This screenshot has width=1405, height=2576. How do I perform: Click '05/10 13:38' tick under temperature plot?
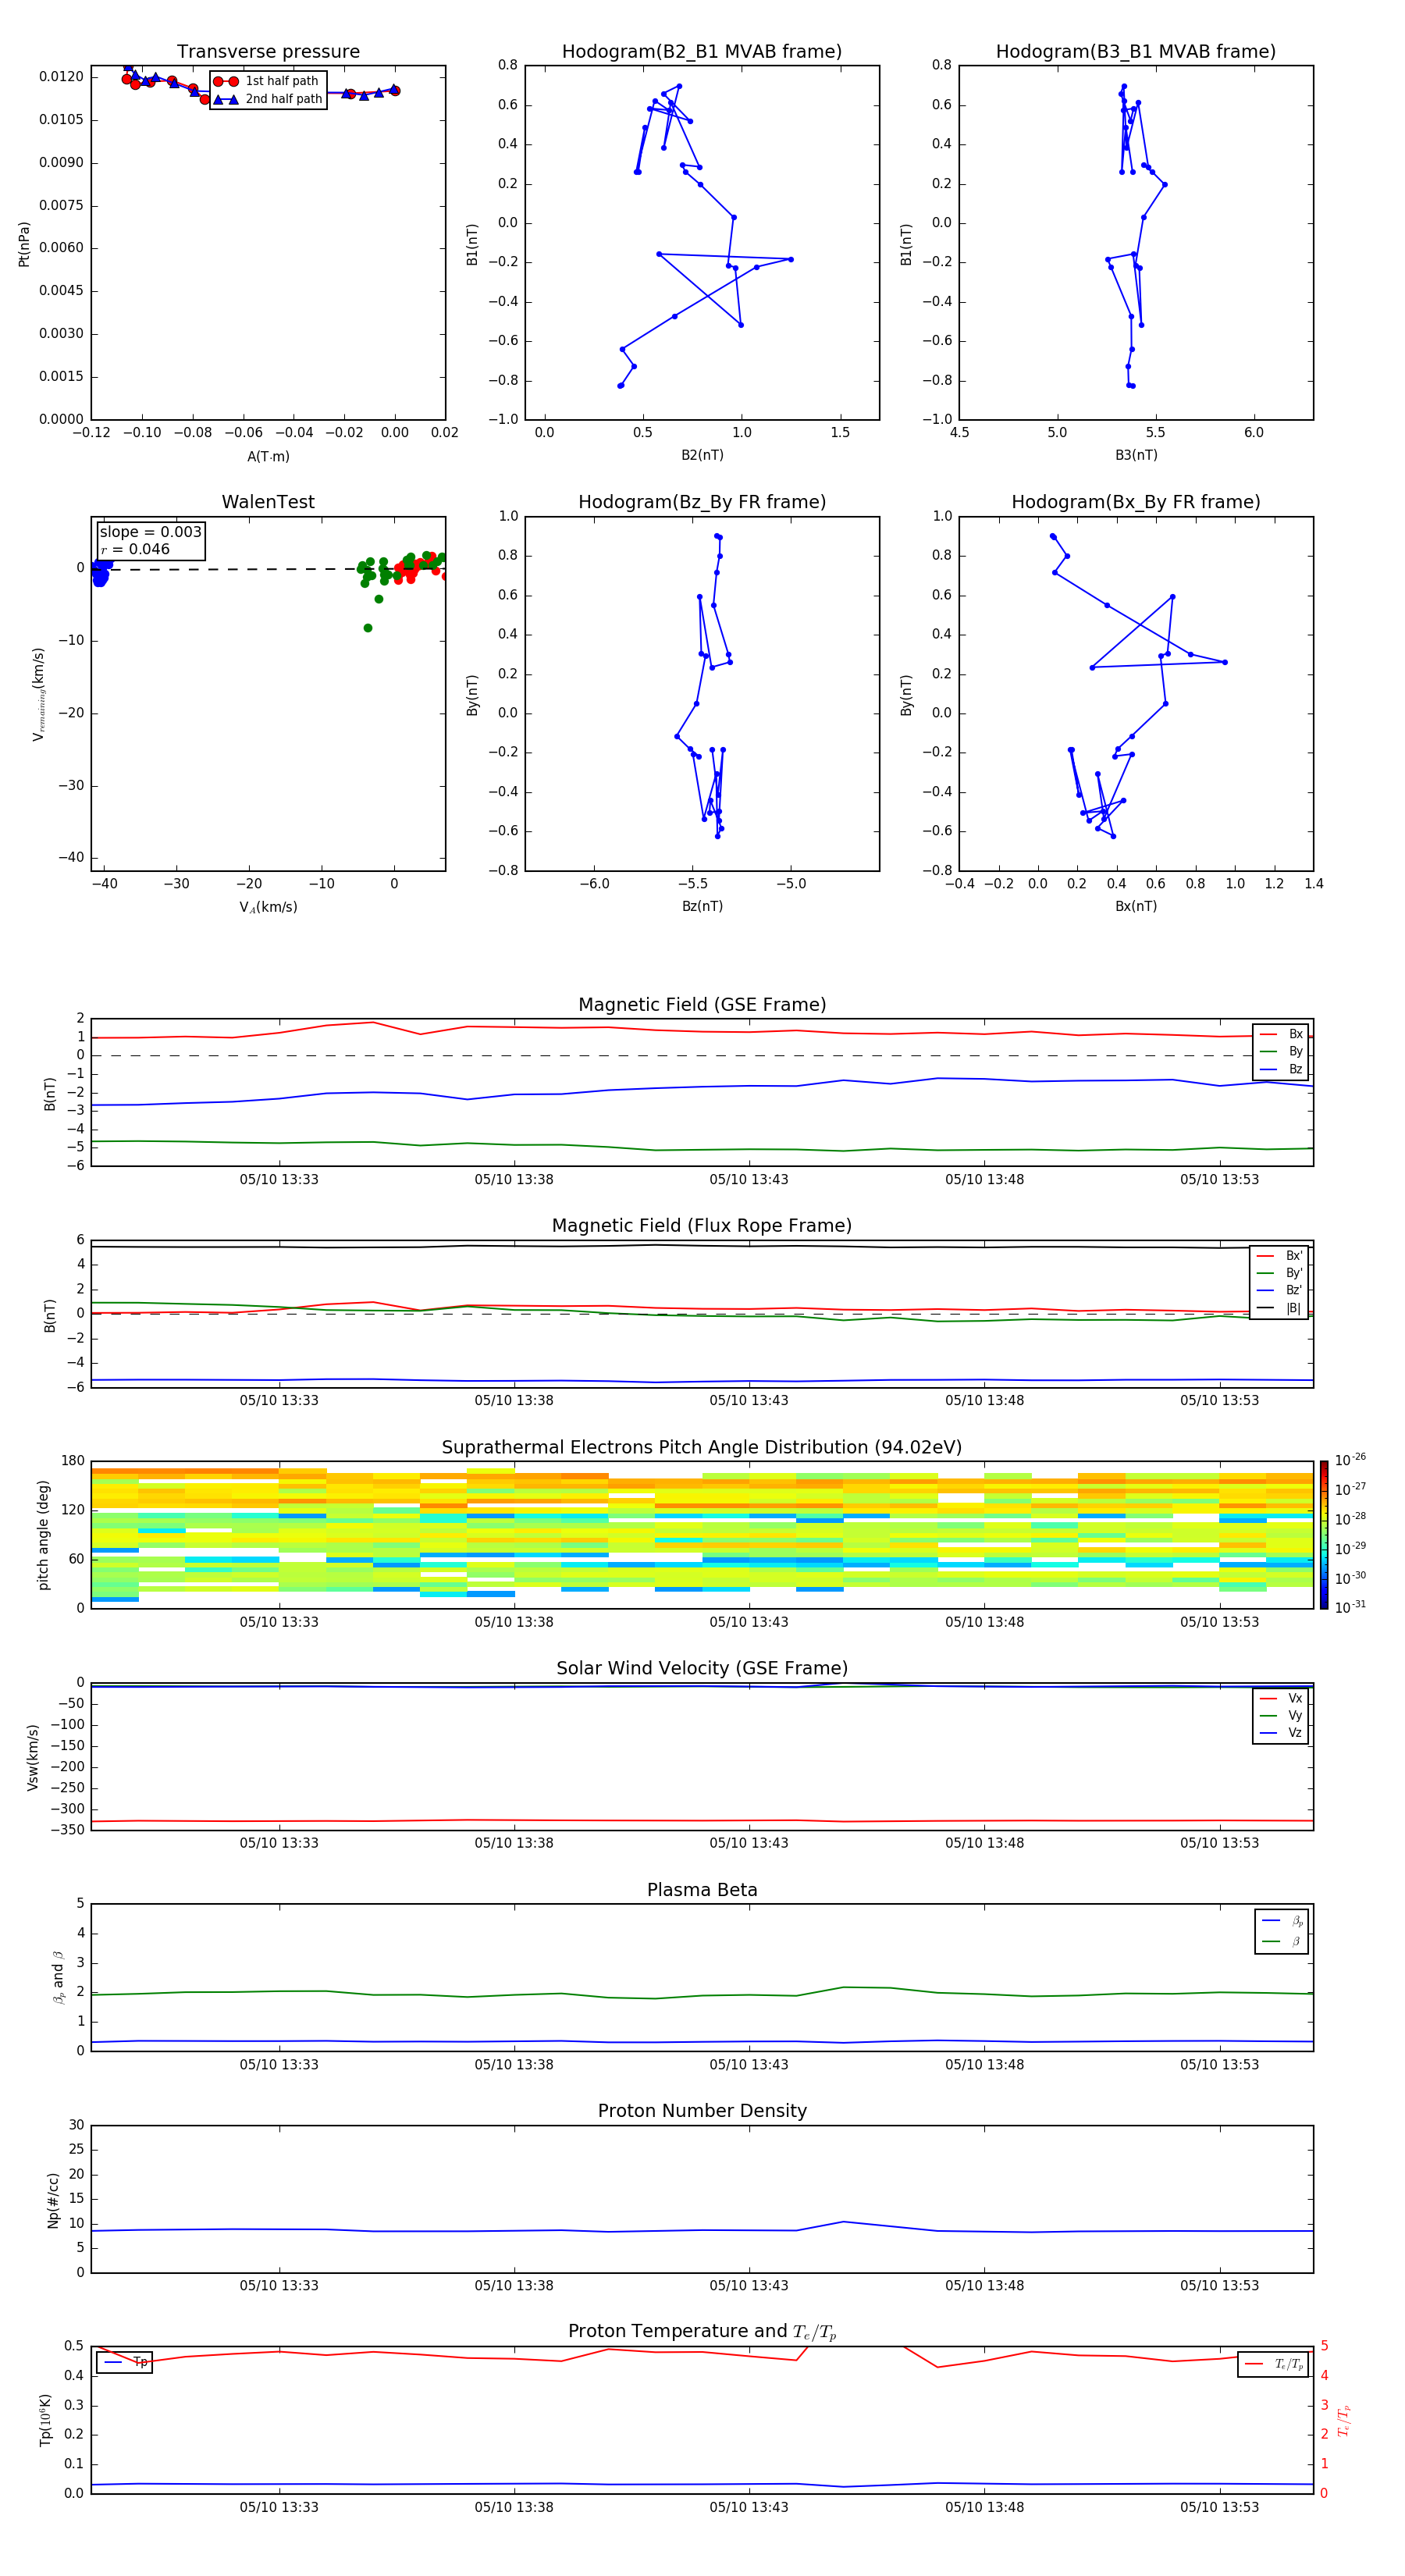click(x=514, y=2508)
